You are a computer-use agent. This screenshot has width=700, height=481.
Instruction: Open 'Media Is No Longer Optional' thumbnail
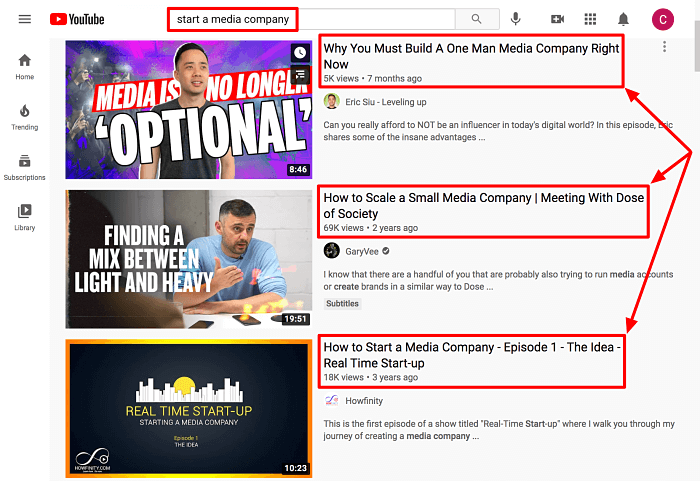tap(188, 109)
